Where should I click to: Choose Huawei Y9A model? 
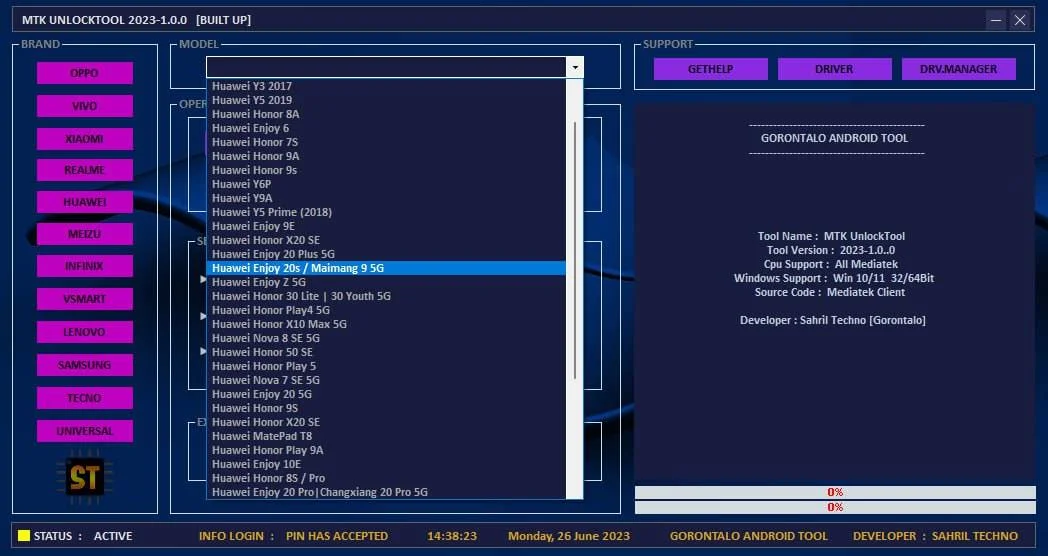(x=386, y=198)
